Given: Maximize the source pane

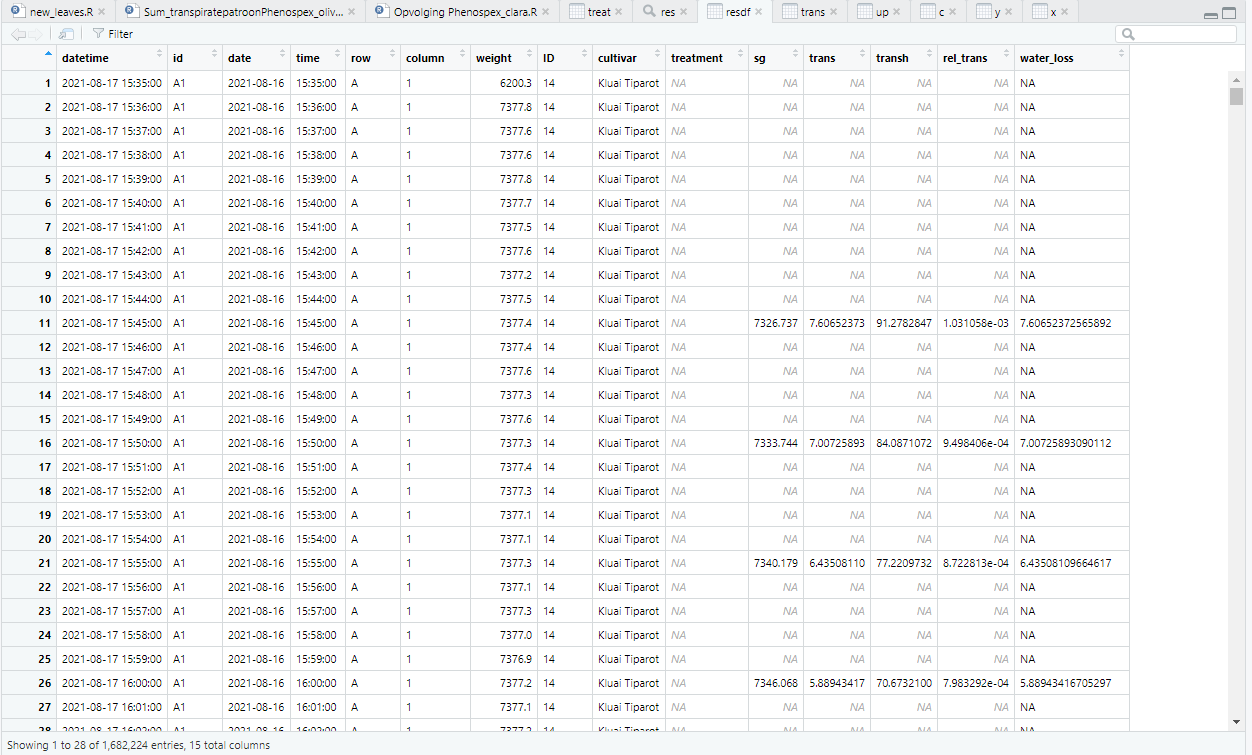Looking at the screenshot, I should [x=1232, y=15].
